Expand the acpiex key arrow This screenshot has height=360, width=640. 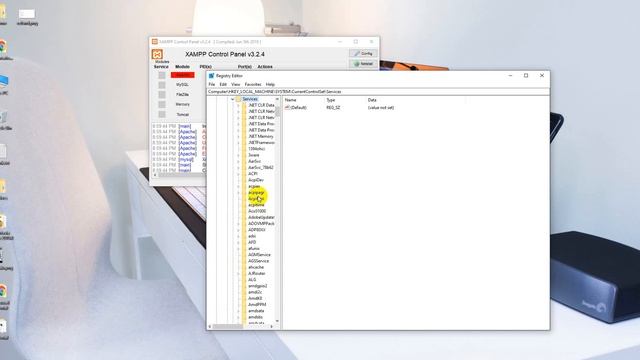(x=239, y=186)
